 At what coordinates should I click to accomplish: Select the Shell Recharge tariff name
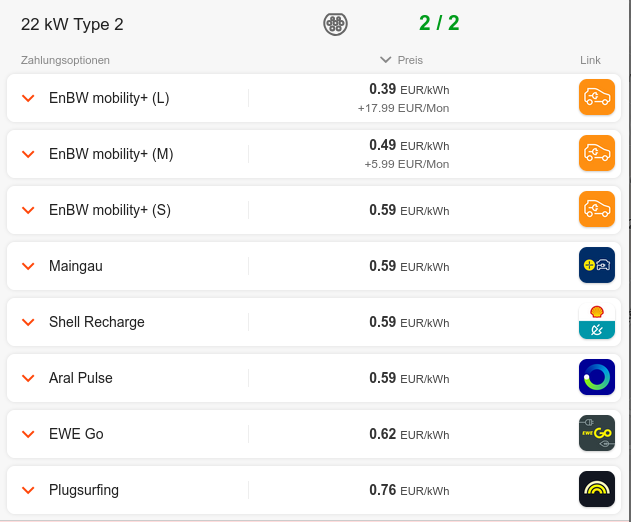(x=97, y=322)
